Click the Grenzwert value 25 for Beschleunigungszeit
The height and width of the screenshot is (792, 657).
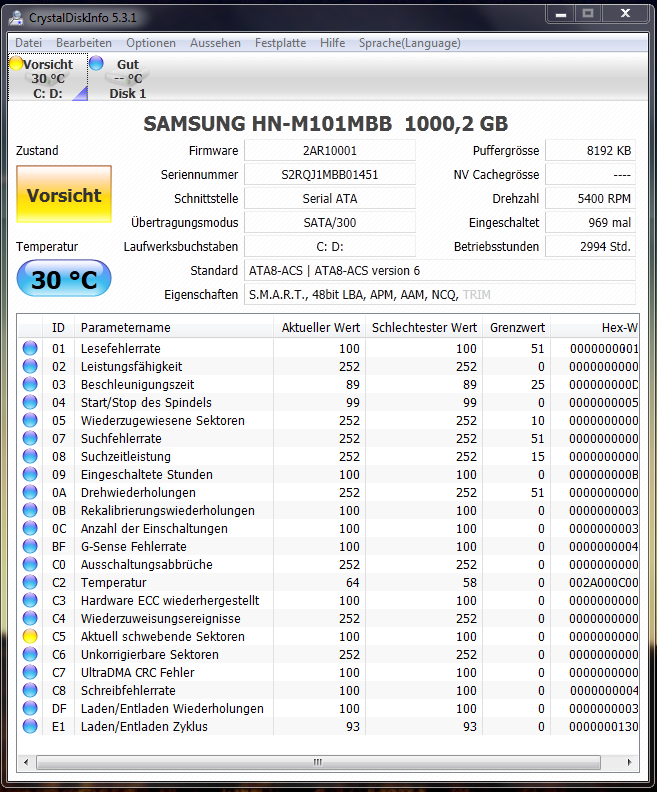[537, 384]
